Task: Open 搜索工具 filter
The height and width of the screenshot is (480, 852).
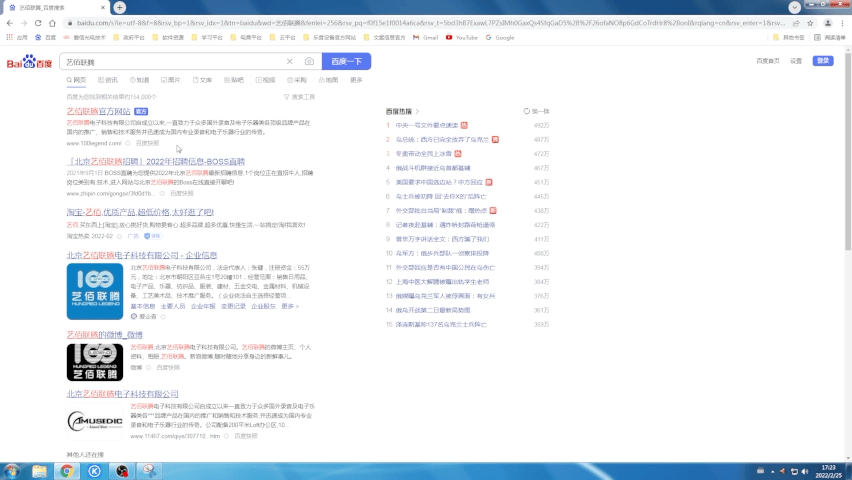Action: (x=299, y=97)
